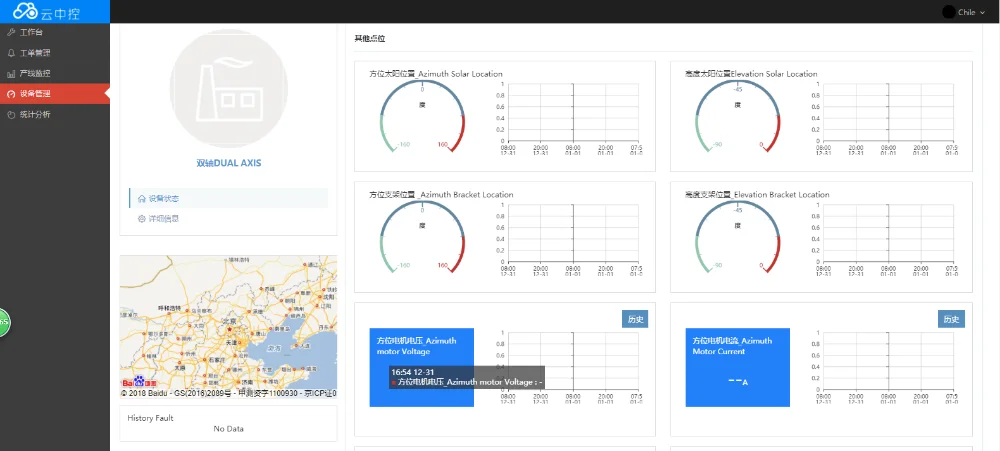Click the user avatar circle beside Chile
The image size is (1000, 451).
click(x=948, y=12)
